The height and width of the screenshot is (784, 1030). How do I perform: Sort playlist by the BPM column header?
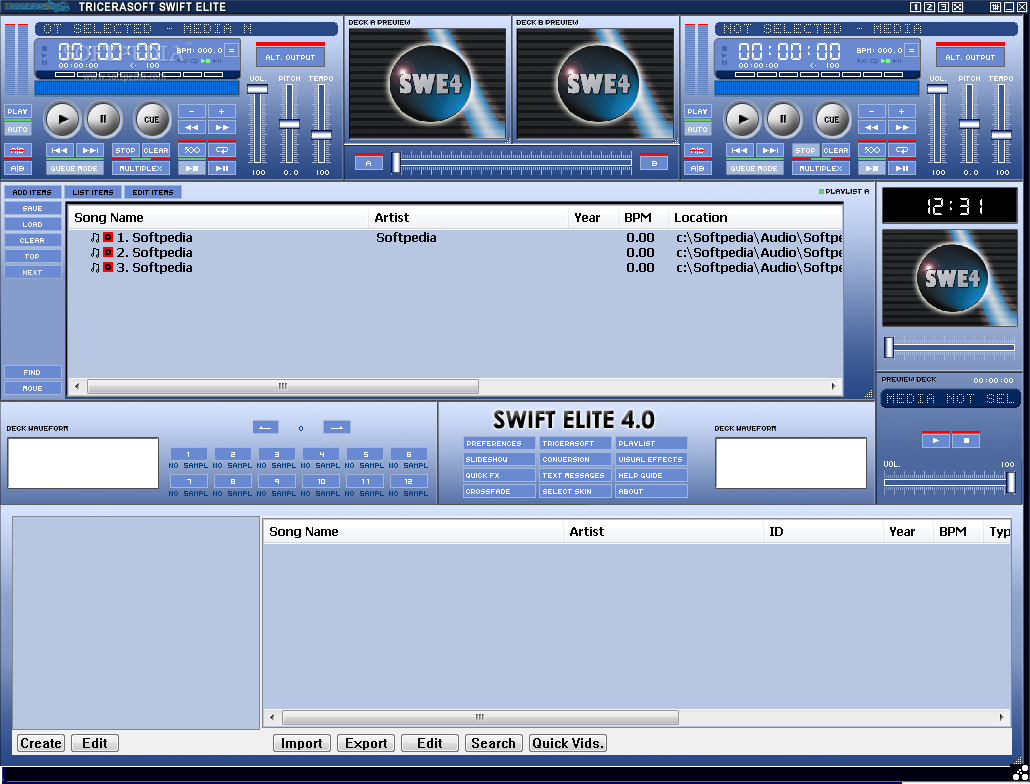pyautogui.click(x=637, y=217)
